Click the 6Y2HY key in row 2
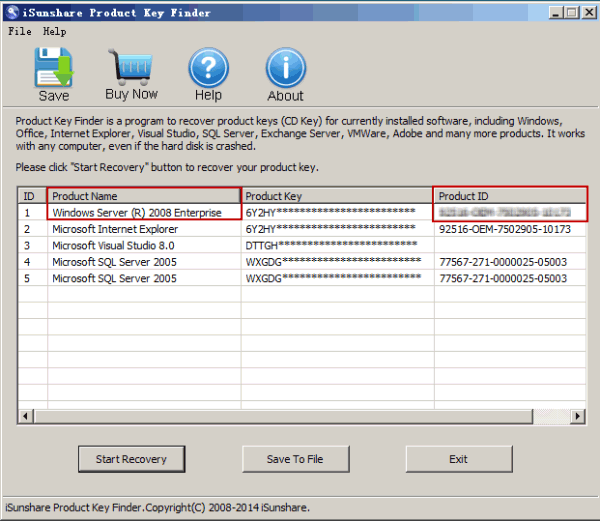600x521 pixels. click(330, 229)
